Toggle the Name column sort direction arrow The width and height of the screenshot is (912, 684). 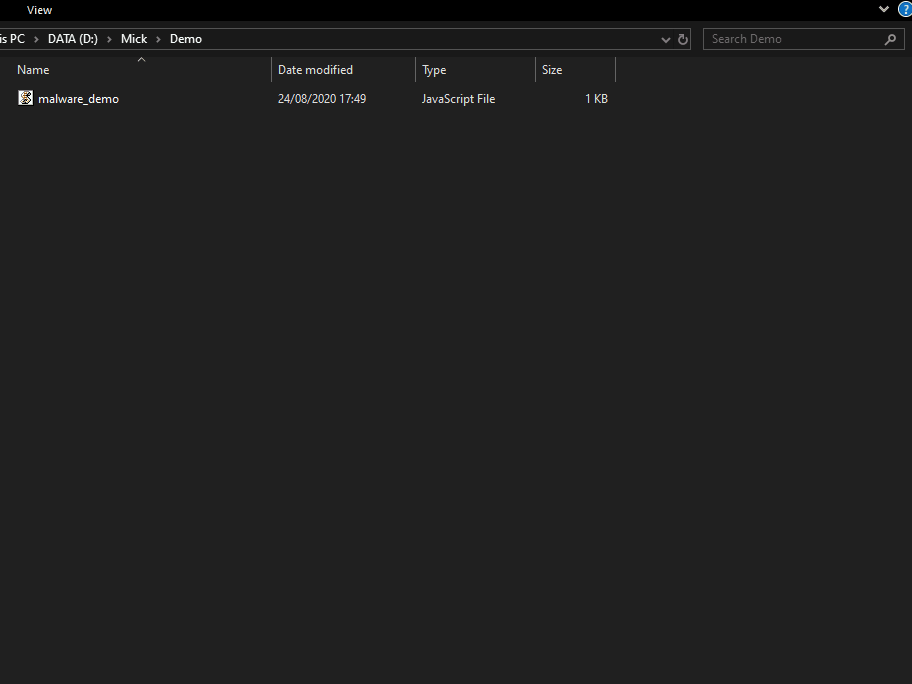(x=141, y=59)
